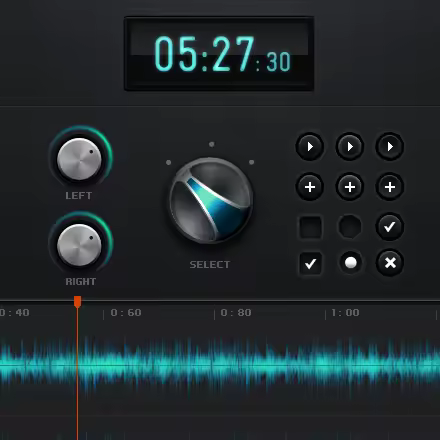Click the right dot above SELECT knob
Viewport: 440px width, 440px height.
[x=252, y=162]
